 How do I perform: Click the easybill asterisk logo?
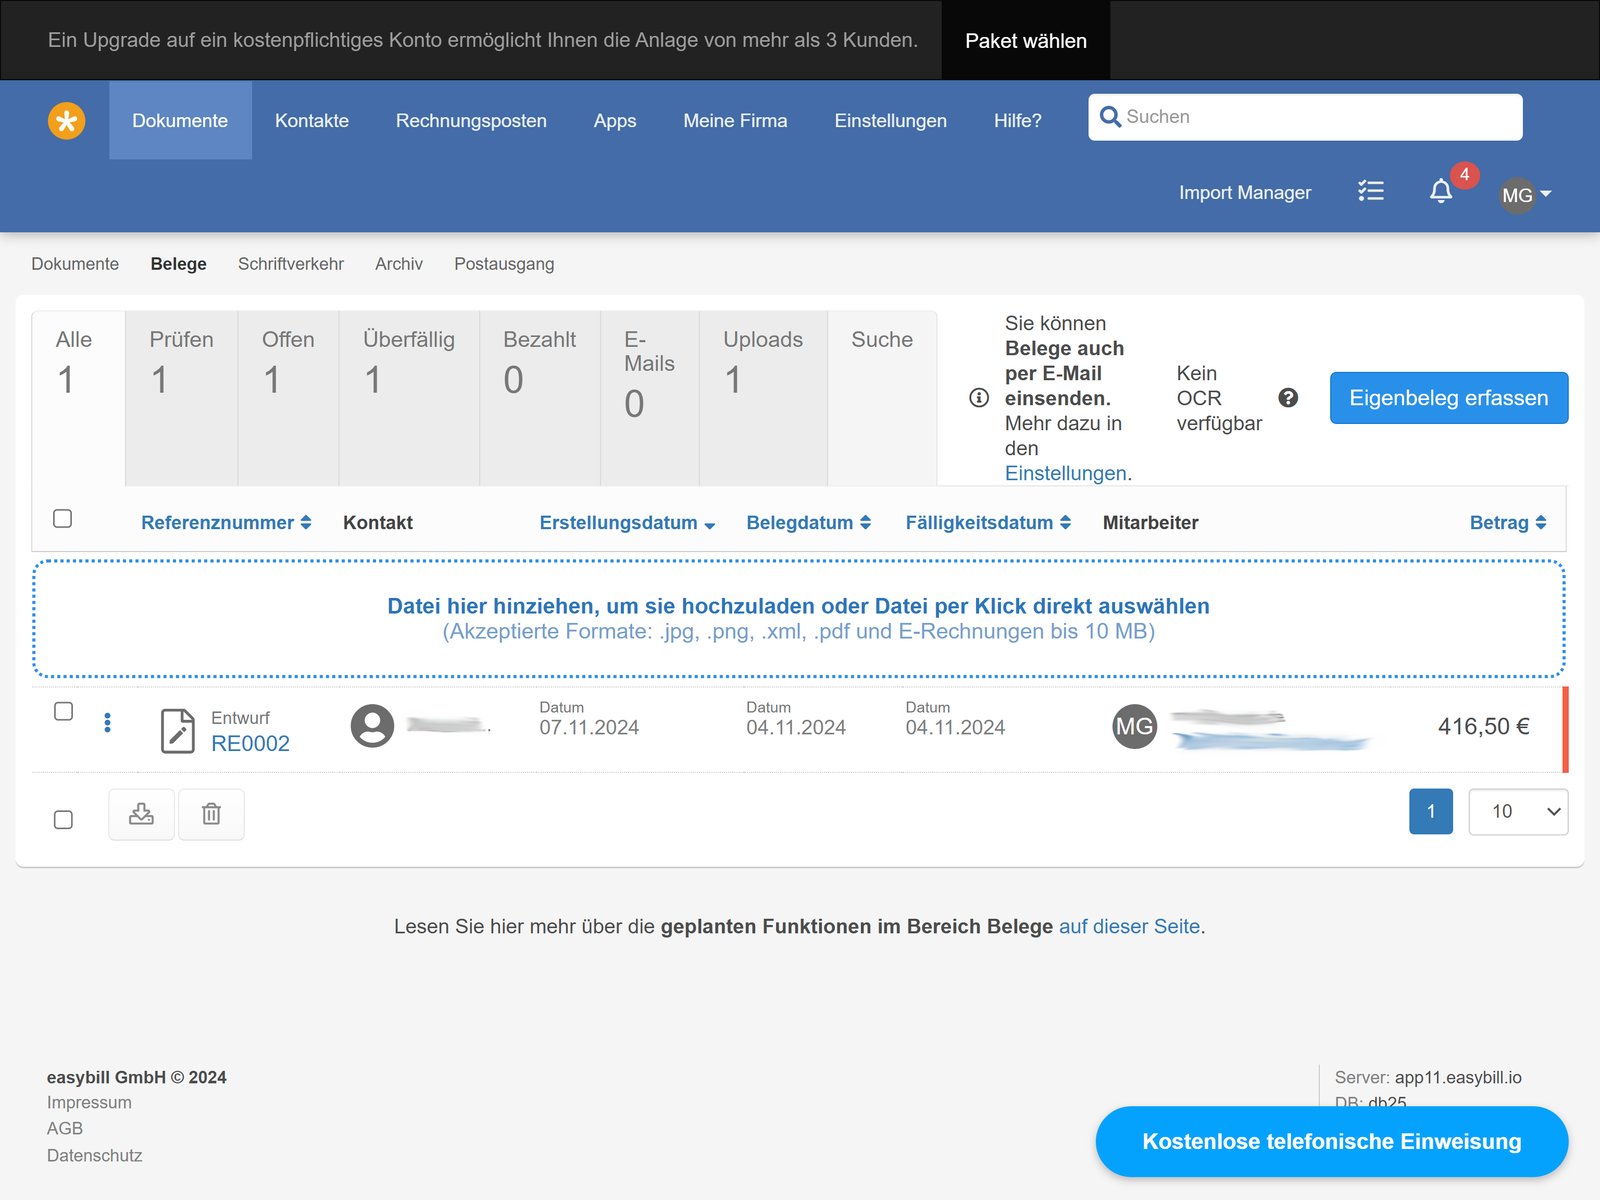[x=66, y=120]
